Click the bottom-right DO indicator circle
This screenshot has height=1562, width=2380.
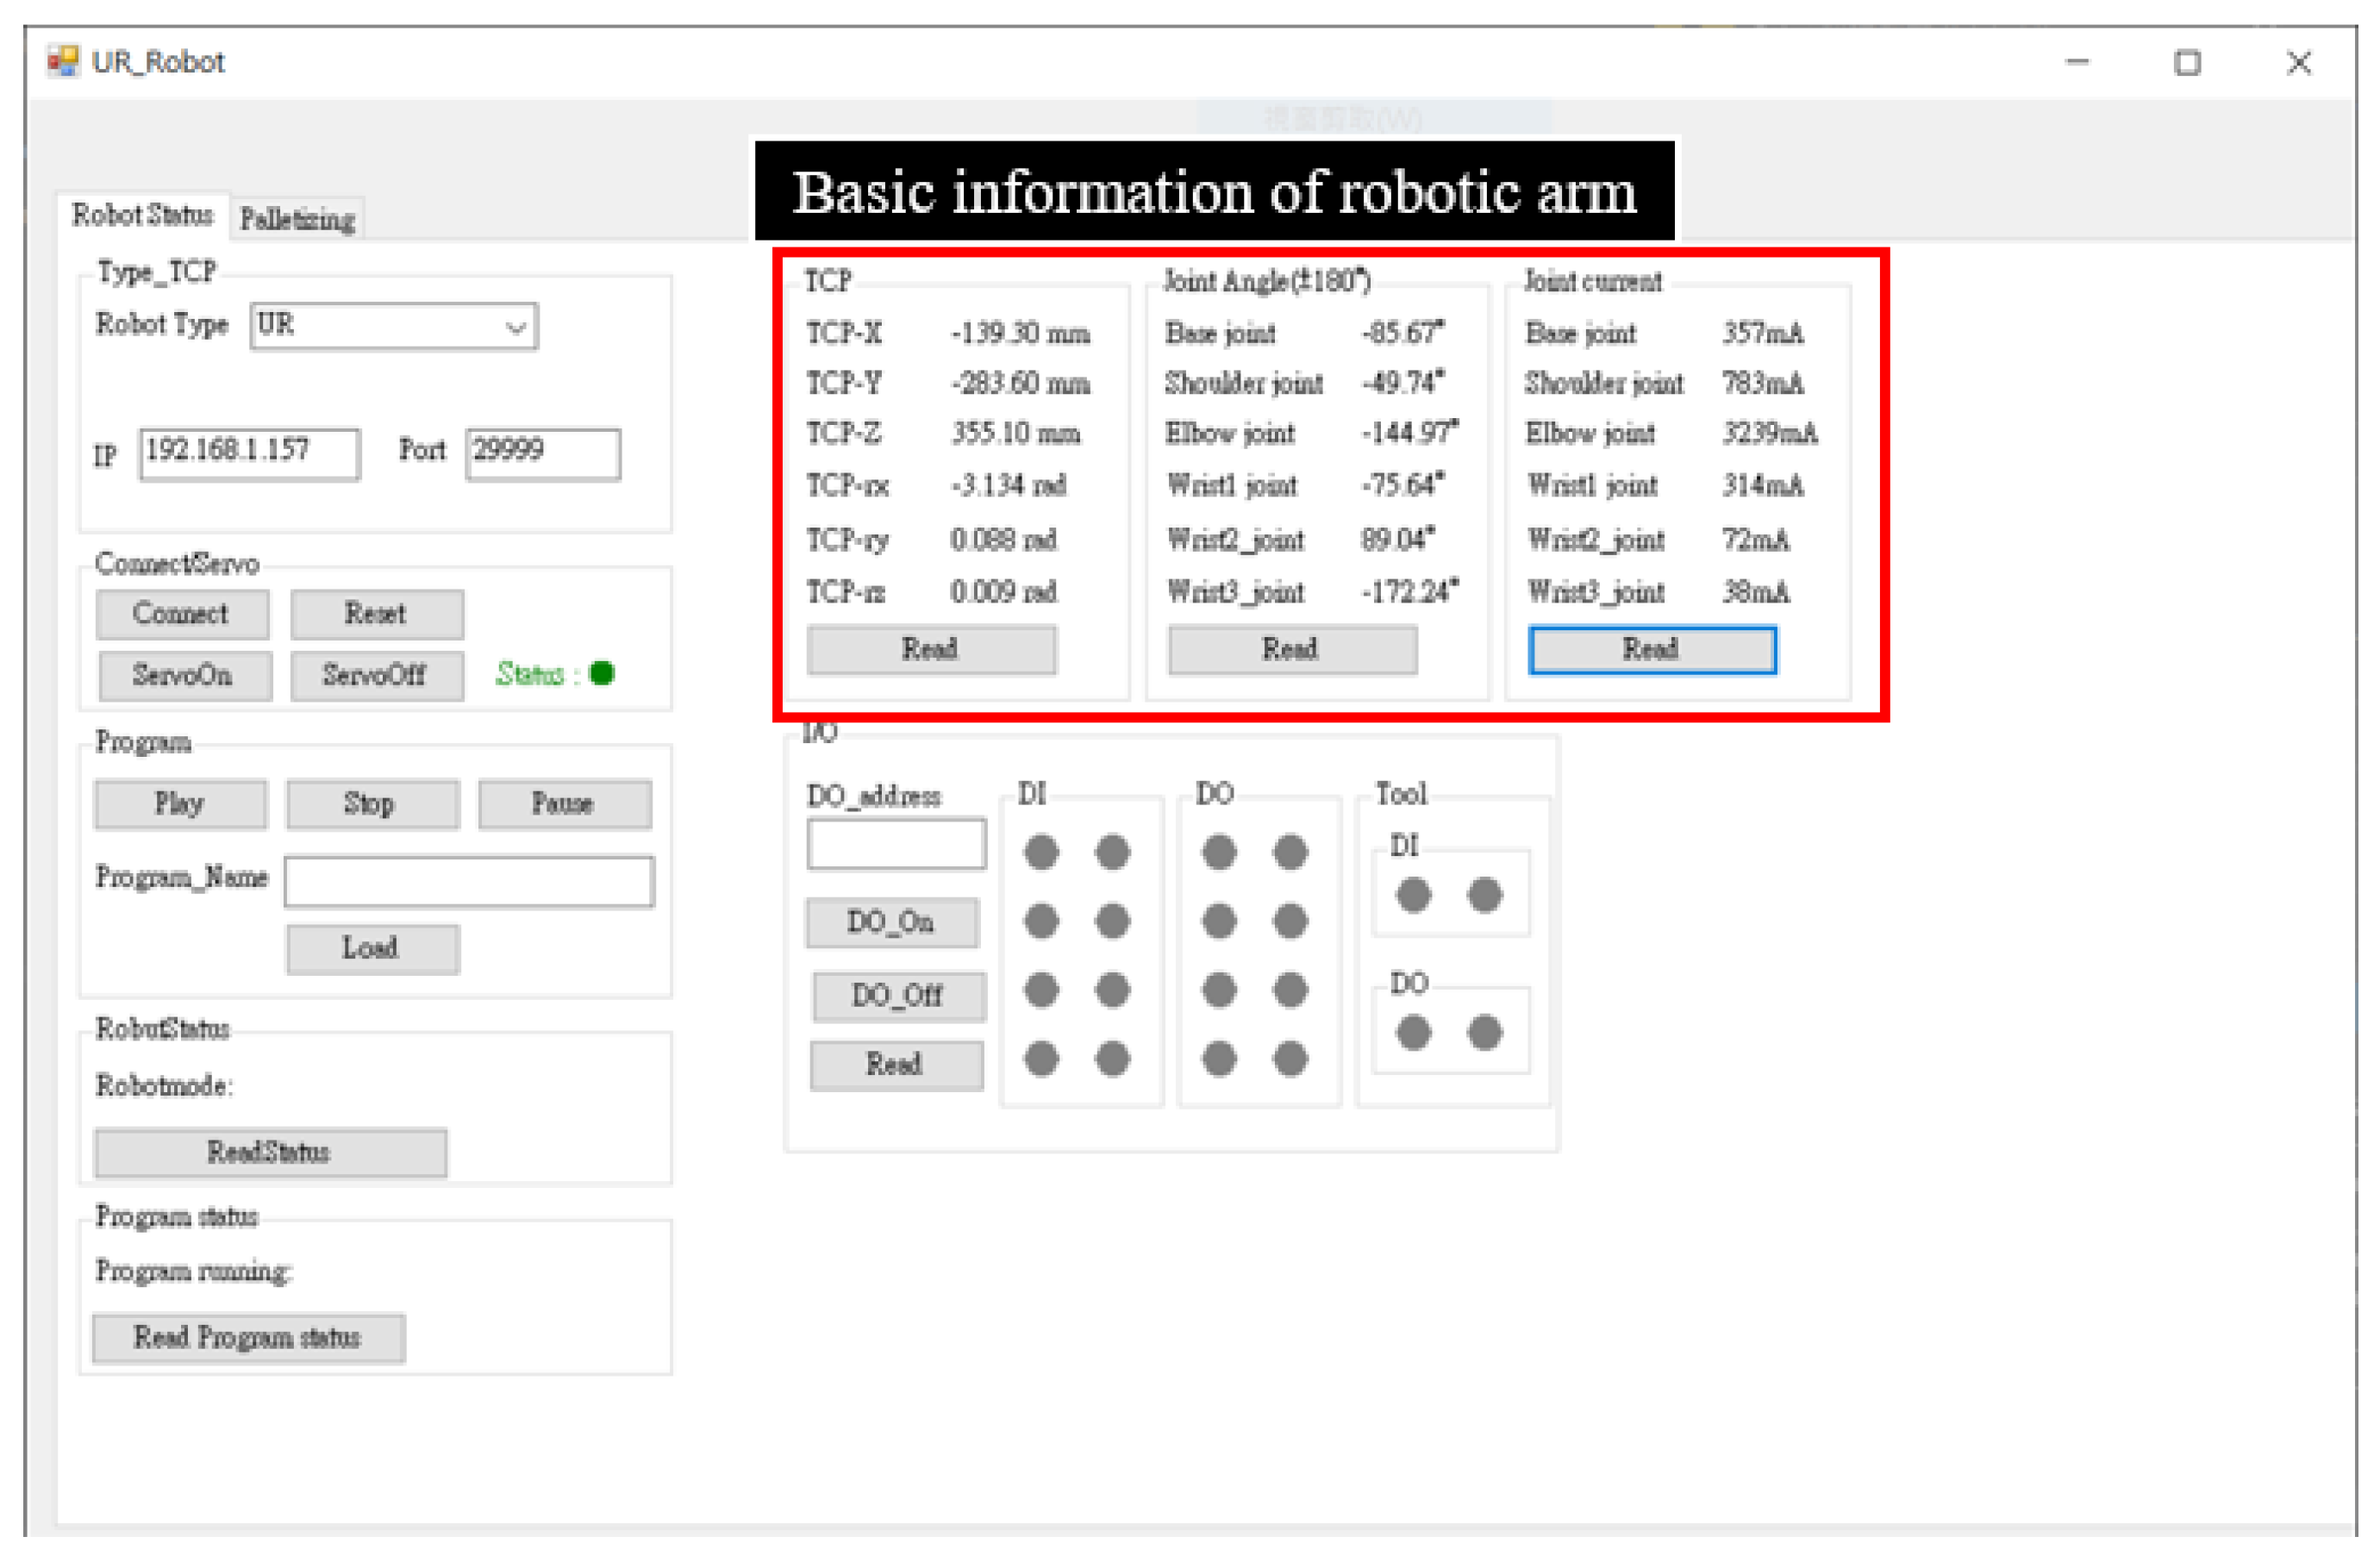[x=1290, y=1059]
